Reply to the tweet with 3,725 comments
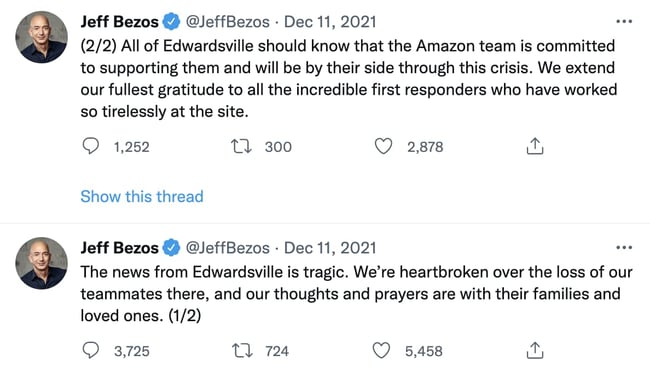650x390 pixels. pos(90,351)
